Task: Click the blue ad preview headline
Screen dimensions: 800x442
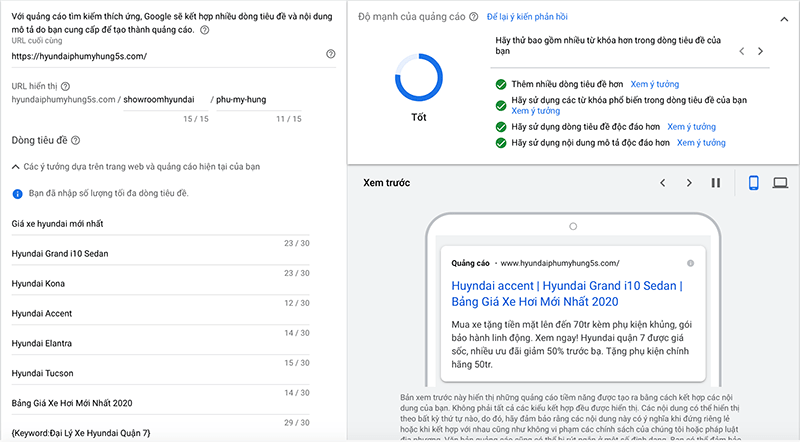Action: (567, 293)
